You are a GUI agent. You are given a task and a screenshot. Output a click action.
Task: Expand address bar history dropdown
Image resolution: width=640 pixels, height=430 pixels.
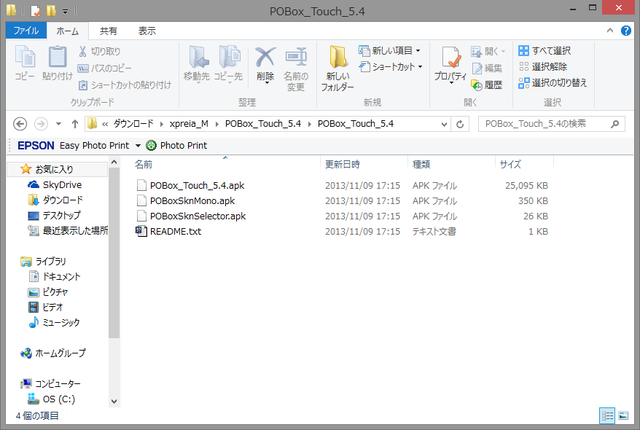pos(444,124)
